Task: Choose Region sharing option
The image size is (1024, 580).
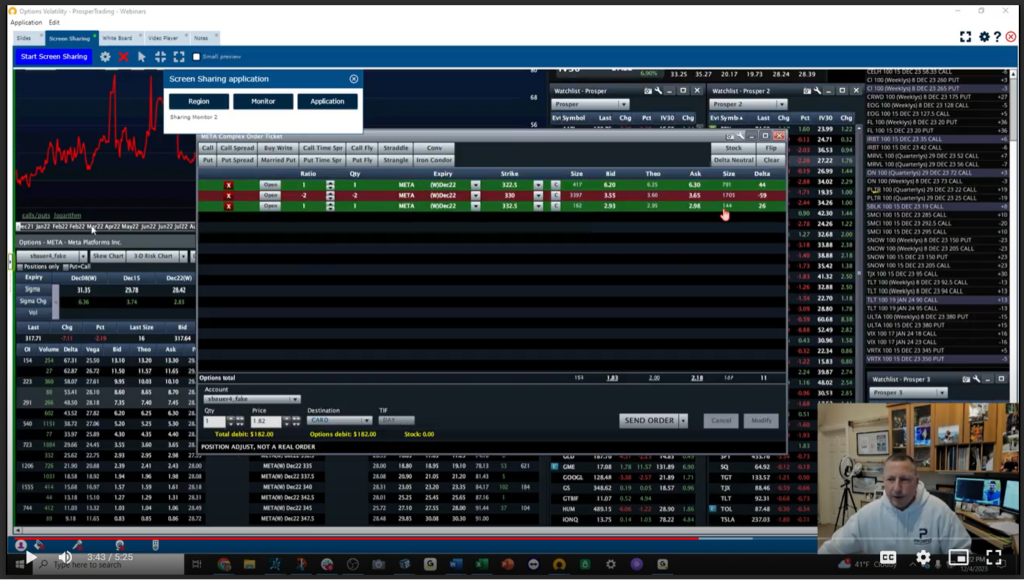Action: 199,101
